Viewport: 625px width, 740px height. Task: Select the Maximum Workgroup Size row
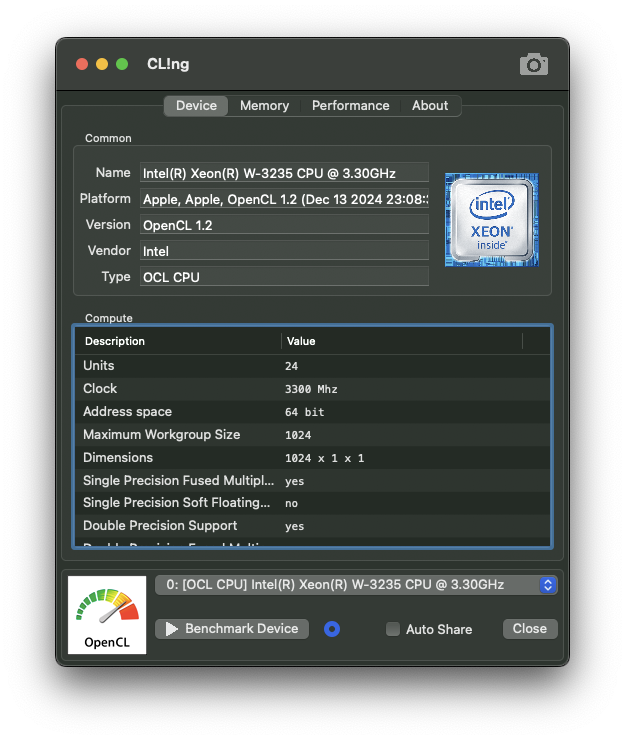(312, 435)
